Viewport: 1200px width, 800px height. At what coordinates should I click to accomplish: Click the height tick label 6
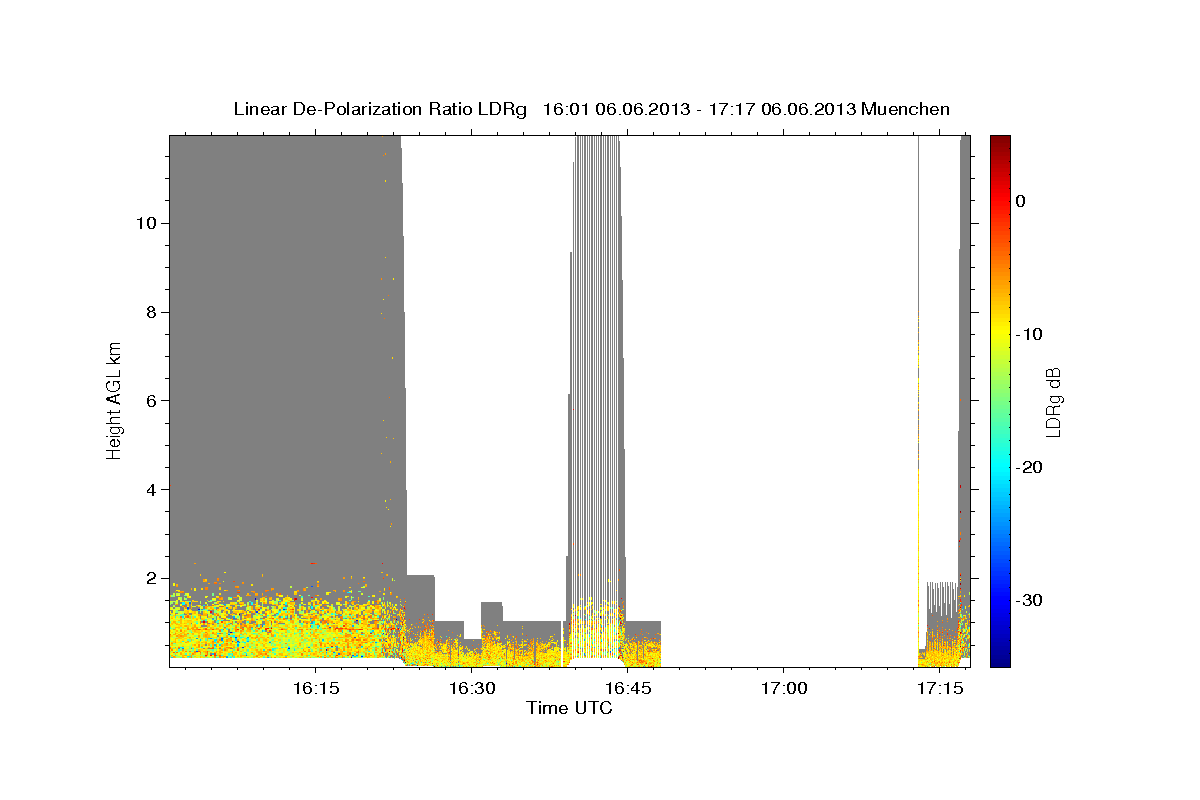[149, 401]
